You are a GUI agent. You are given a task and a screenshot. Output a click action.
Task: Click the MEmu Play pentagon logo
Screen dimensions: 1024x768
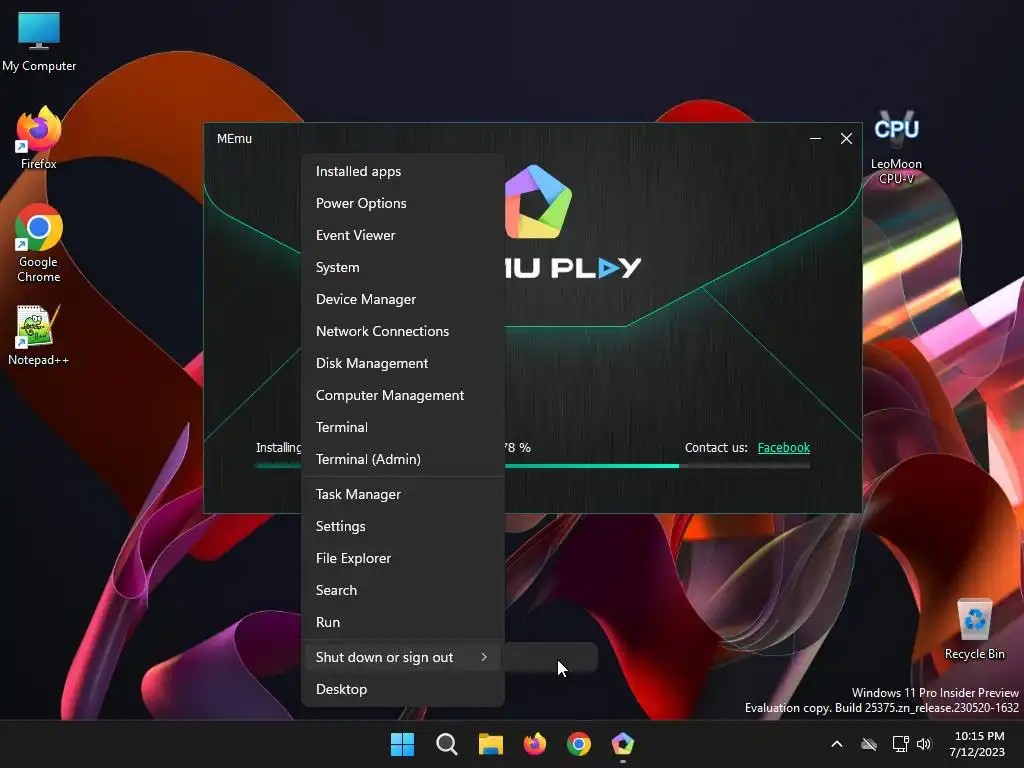[x=537, y=202]
